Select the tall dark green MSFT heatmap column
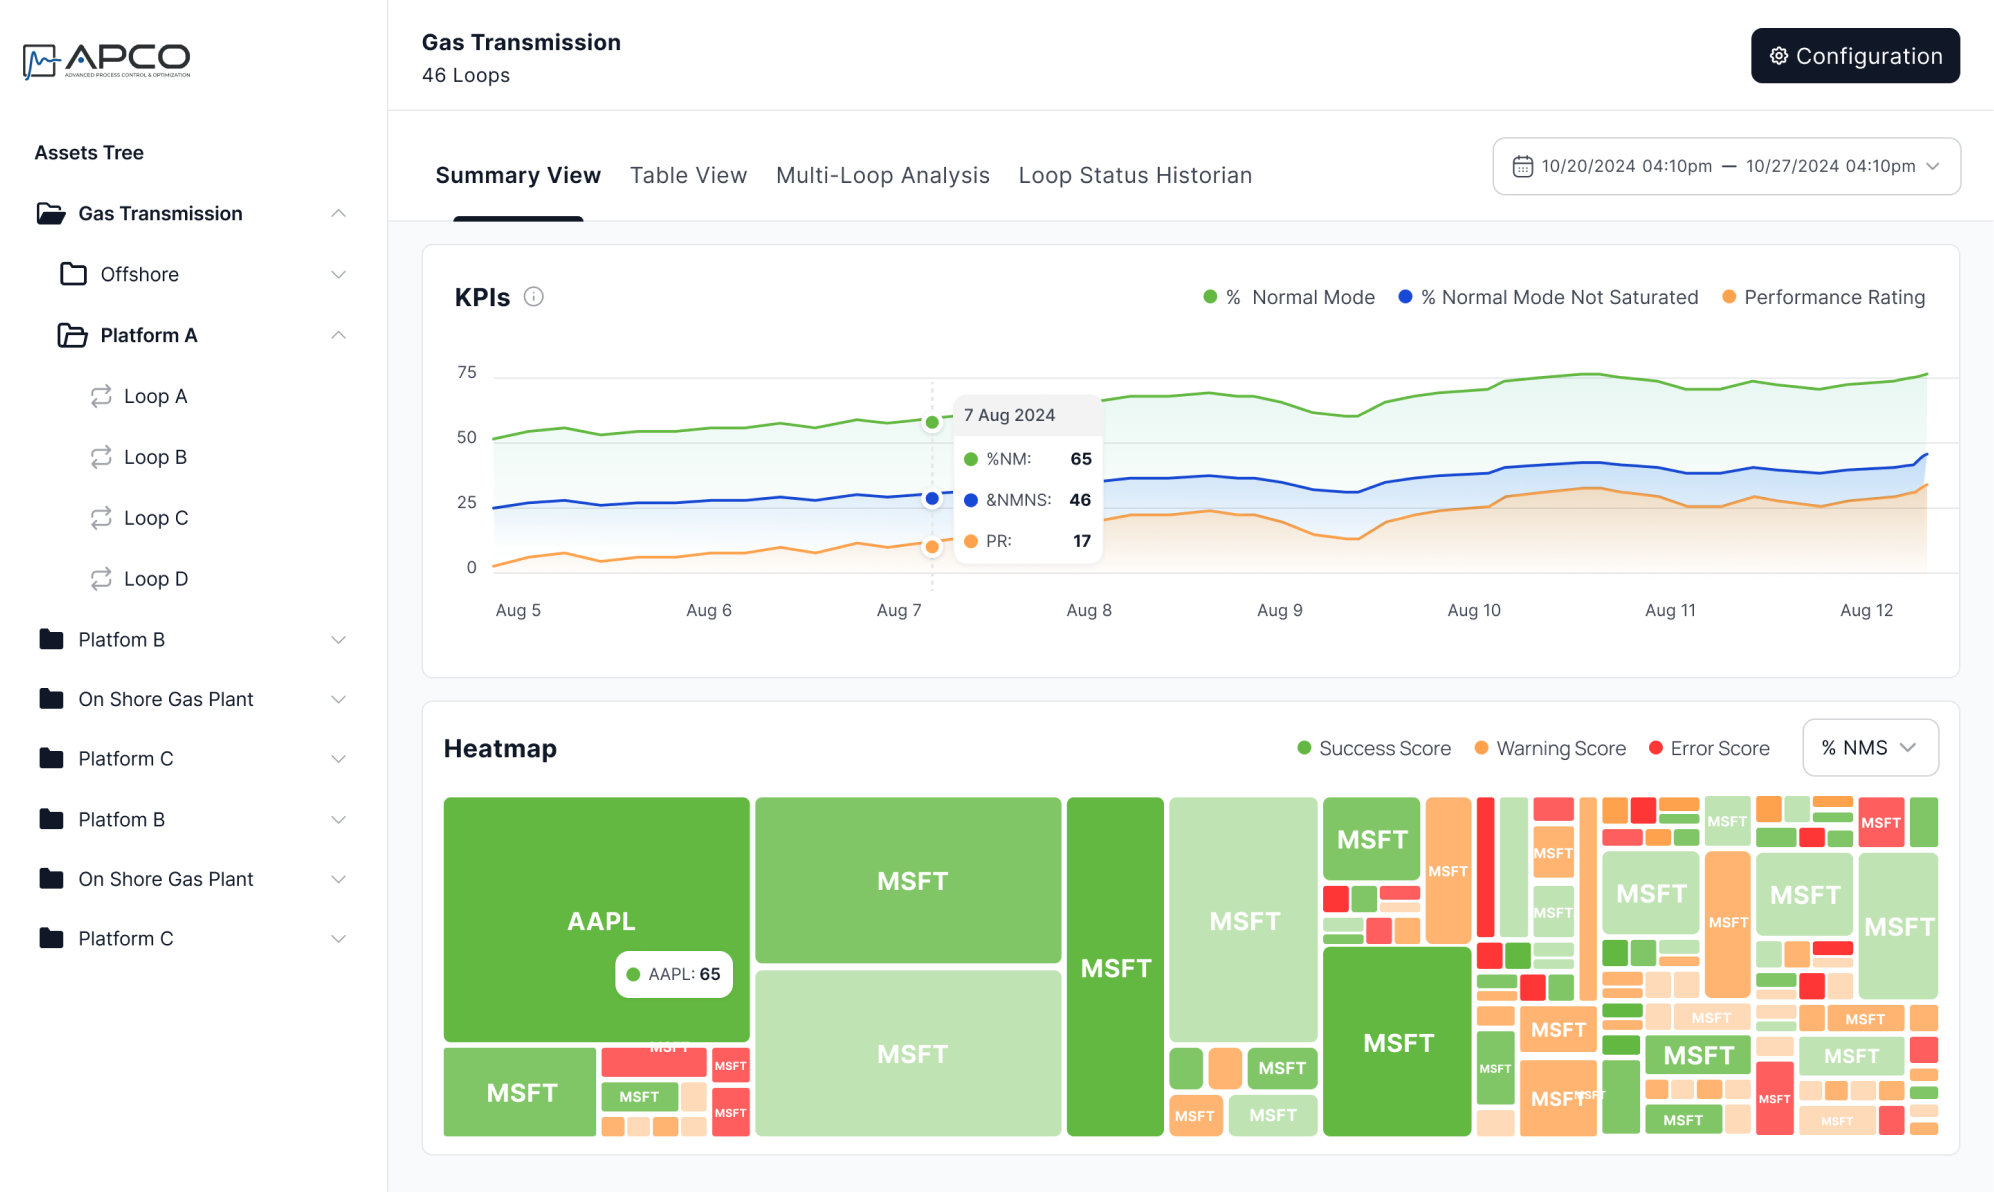This screenshot has width=1994, height=1192. point(1115,966)
